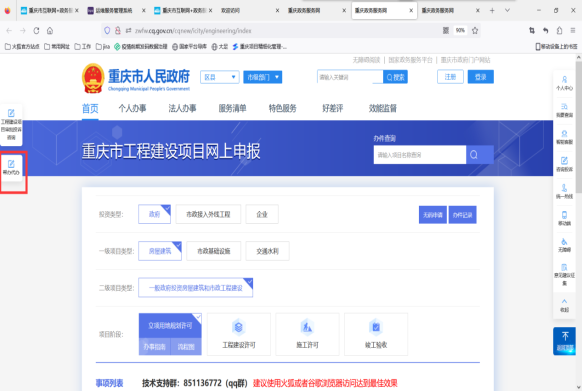Click the 注册 button
582x391 pixels.
coord(450,77)
